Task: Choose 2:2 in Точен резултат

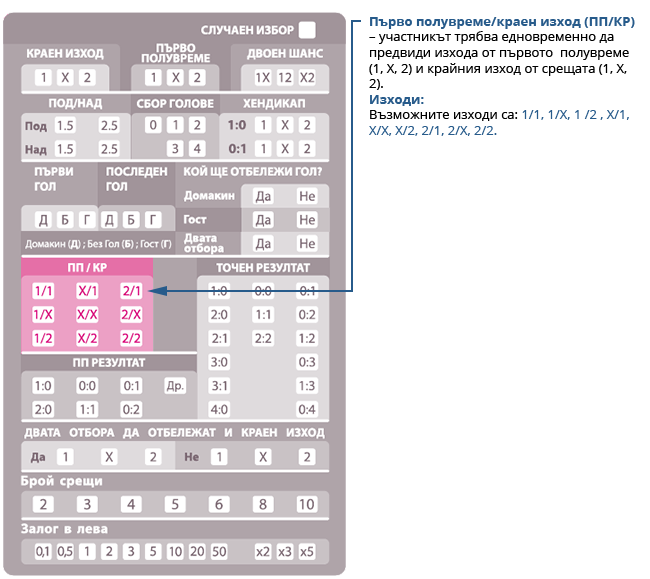Action: [263, 338]
